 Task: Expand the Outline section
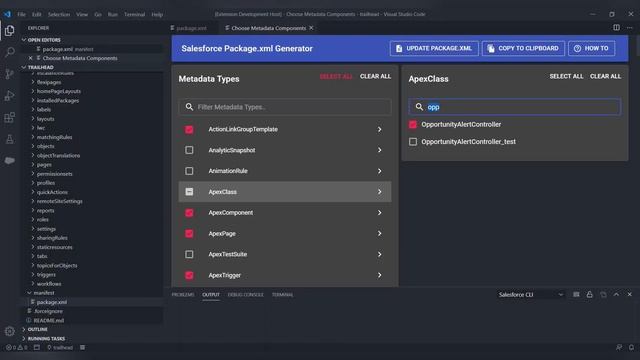pyautogui.click(x=38, y=329)
